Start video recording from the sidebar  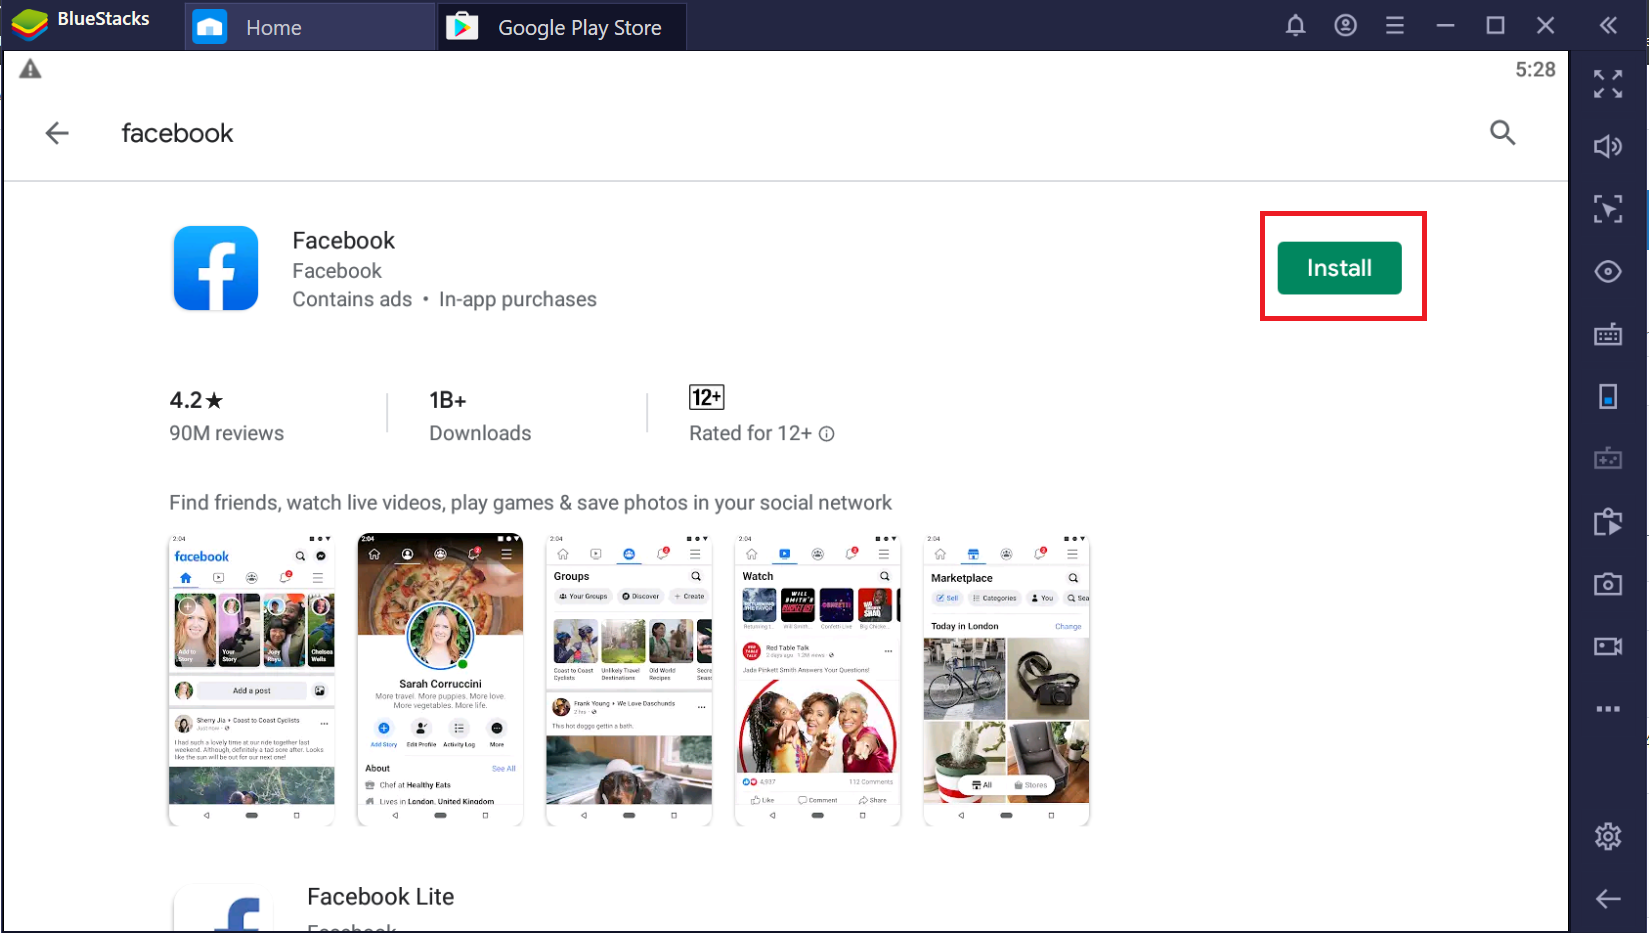click(1608, 647)
